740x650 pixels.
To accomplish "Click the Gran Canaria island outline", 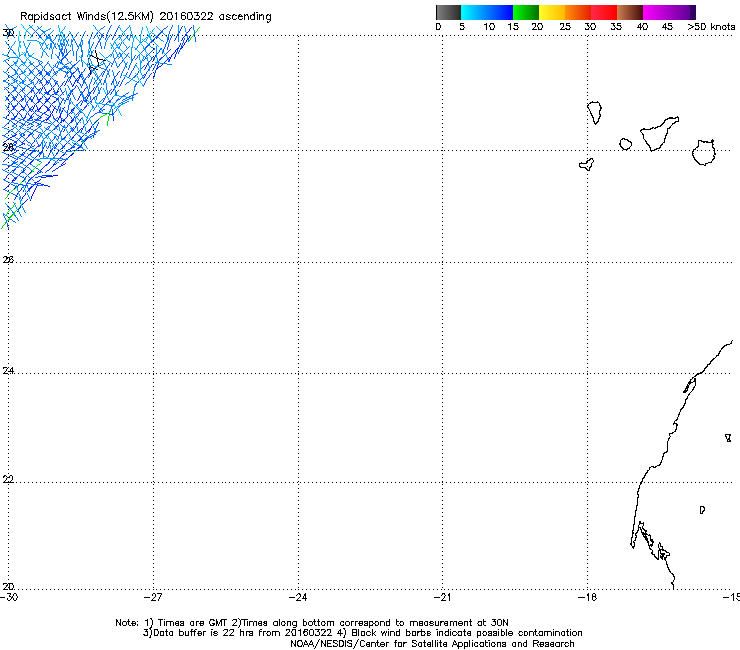I will click(704, 152).
